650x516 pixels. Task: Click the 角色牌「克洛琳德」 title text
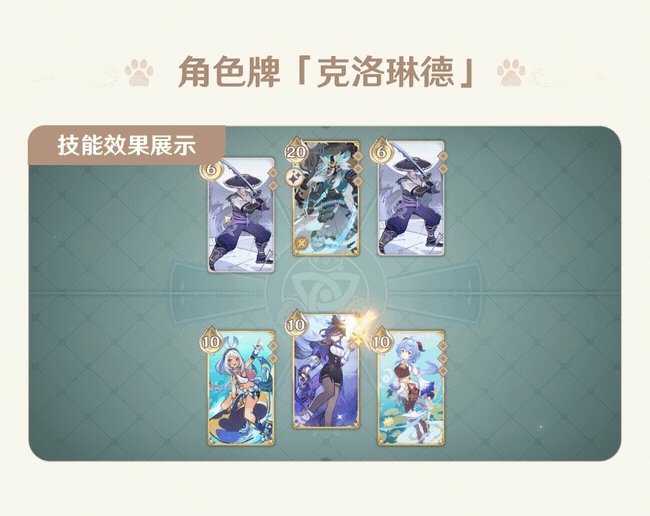click(326, 72)
